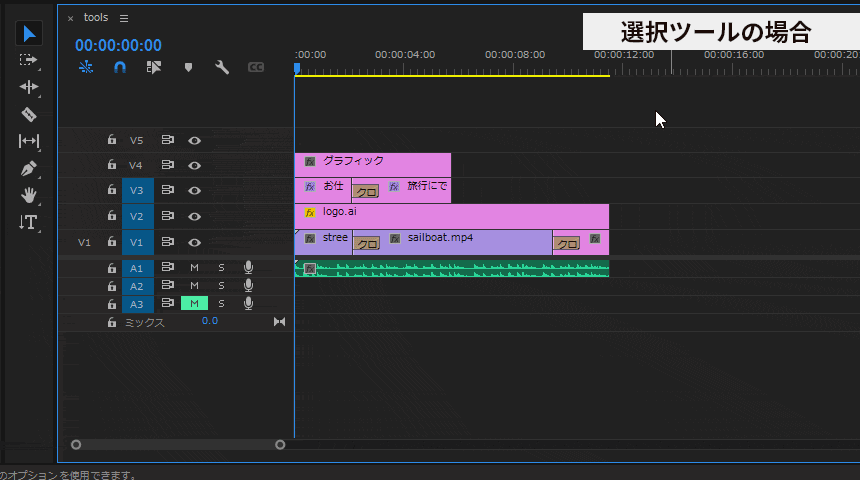Screen dimensions: 860x480
Task: Toggle lock on track A1
Action: tap(112, 268)
